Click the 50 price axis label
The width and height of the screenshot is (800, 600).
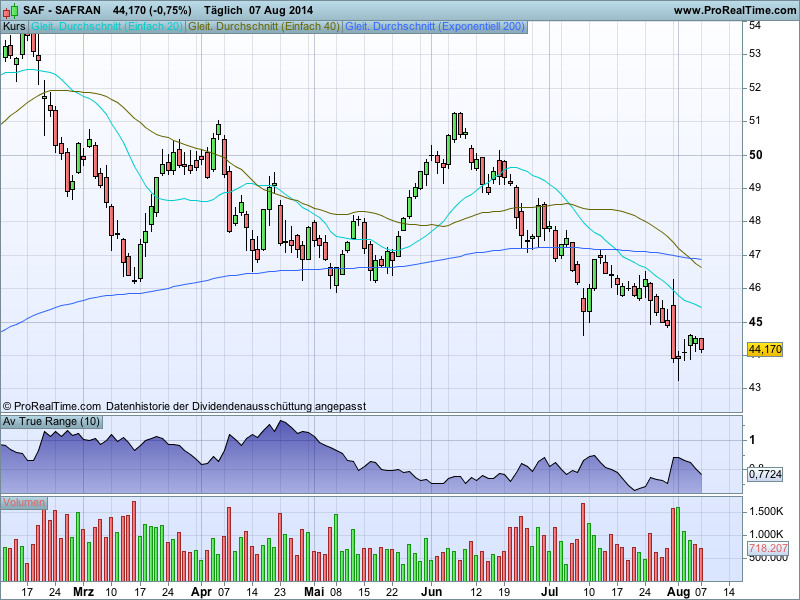point(755,155)
